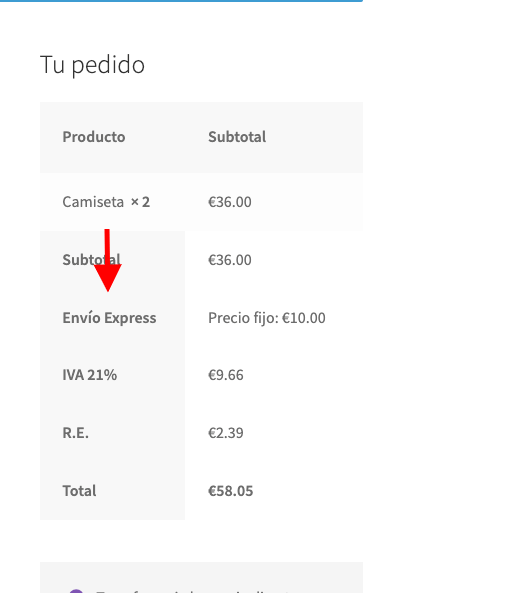Click the 'Total' row label
This screenshot has width=529, height=593.
coord(79,491)
